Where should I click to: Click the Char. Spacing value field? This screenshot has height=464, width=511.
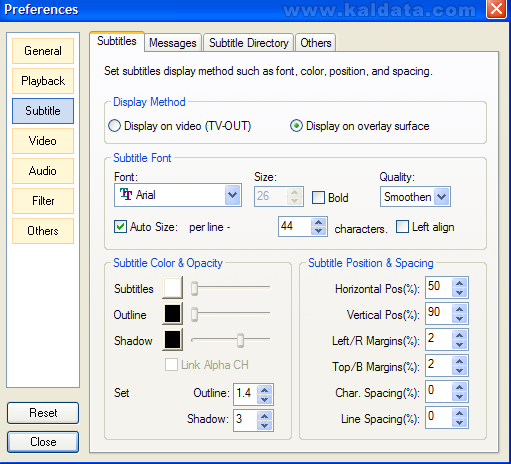coord(439,391)
